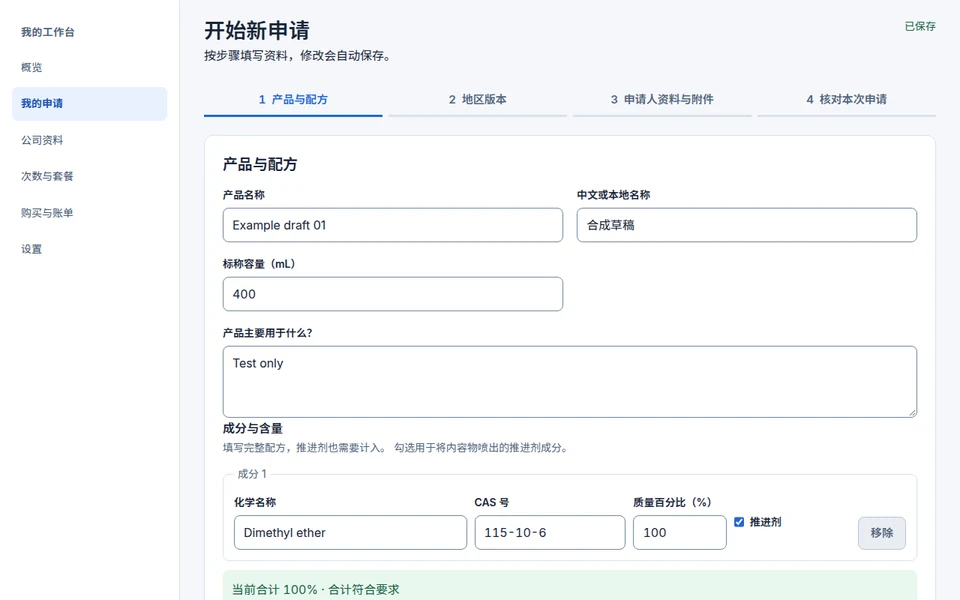Viewport: 960px width, 600px height.
Task: Select 我的申请 sidebar item
Action: pyautogui.click(x=89, y=103)
